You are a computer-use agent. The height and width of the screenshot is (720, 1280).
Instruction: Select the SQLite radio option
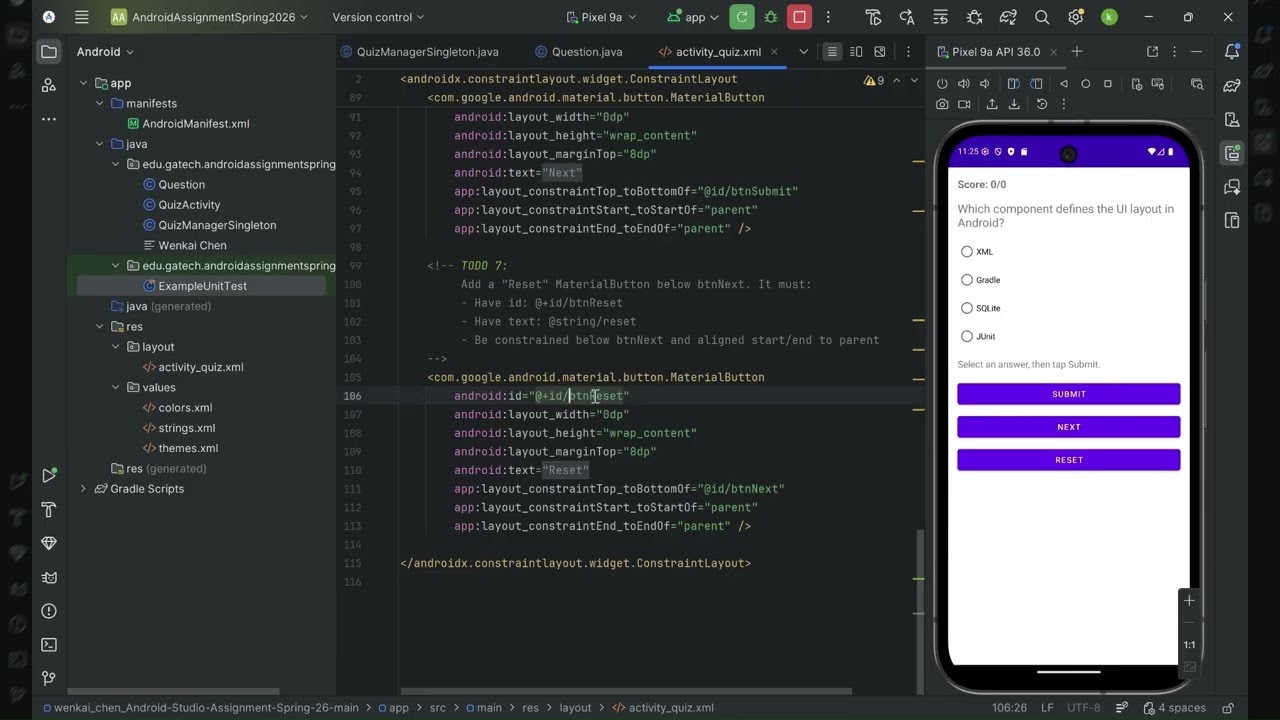967,308
